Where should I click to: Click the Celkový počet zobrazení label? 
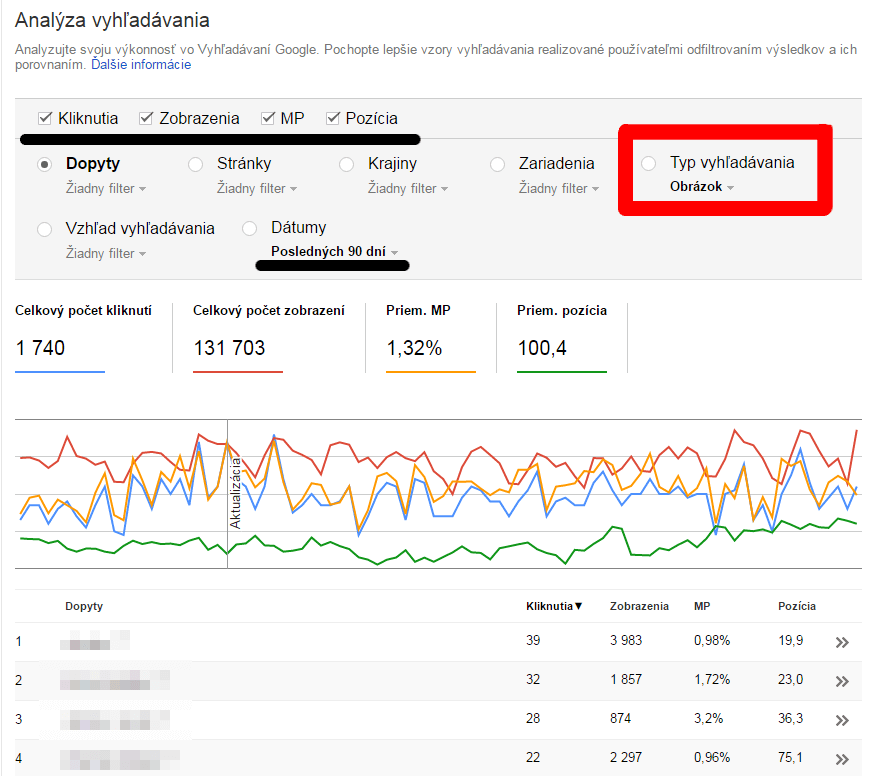(x=269, y=310)
